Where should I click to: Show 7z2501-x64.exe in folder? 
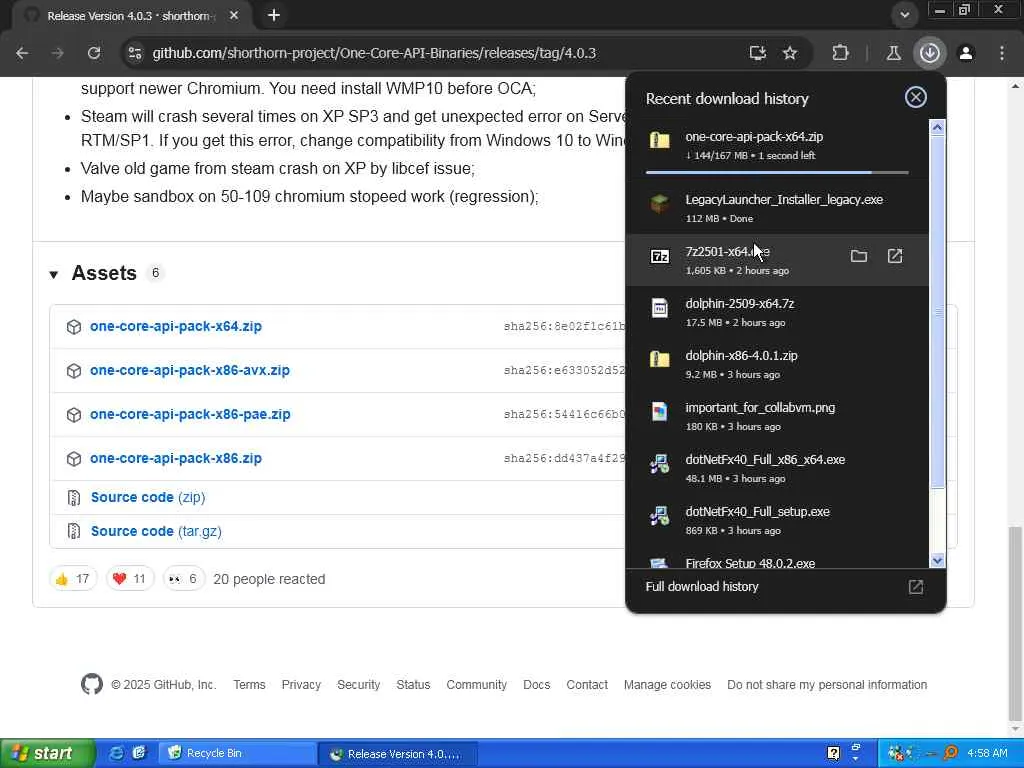[x=859, y=256]
